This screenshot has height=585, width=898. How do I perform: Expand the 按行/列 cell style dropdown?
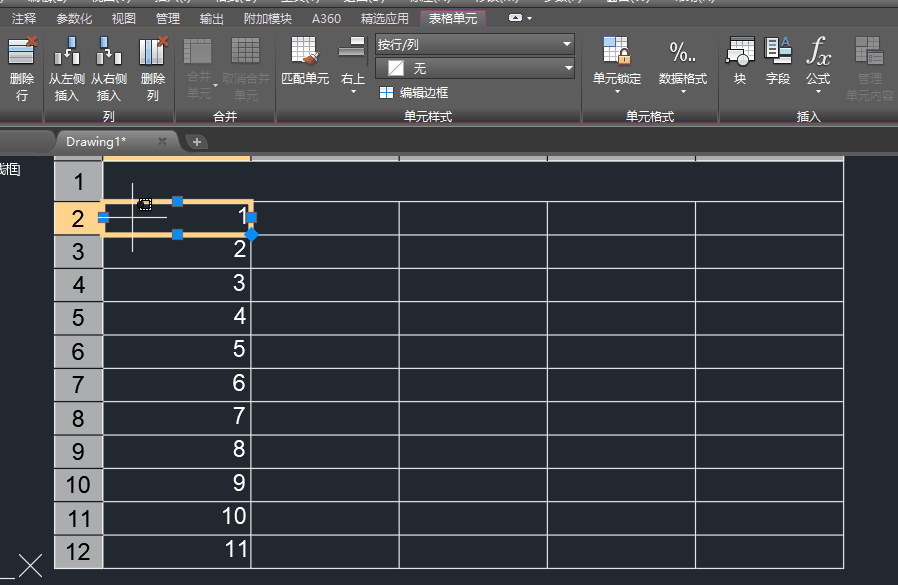pyautogui.click(x=567, y=44)
